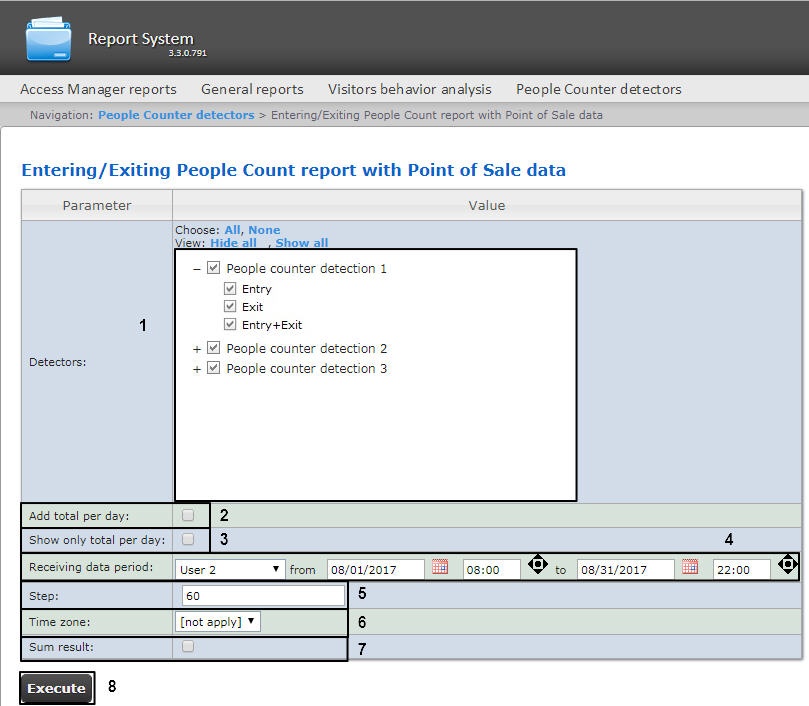Open calendar picker for the start date
Image resolution: width=809 pixels, height=706 pixels.
pos(439,568)
